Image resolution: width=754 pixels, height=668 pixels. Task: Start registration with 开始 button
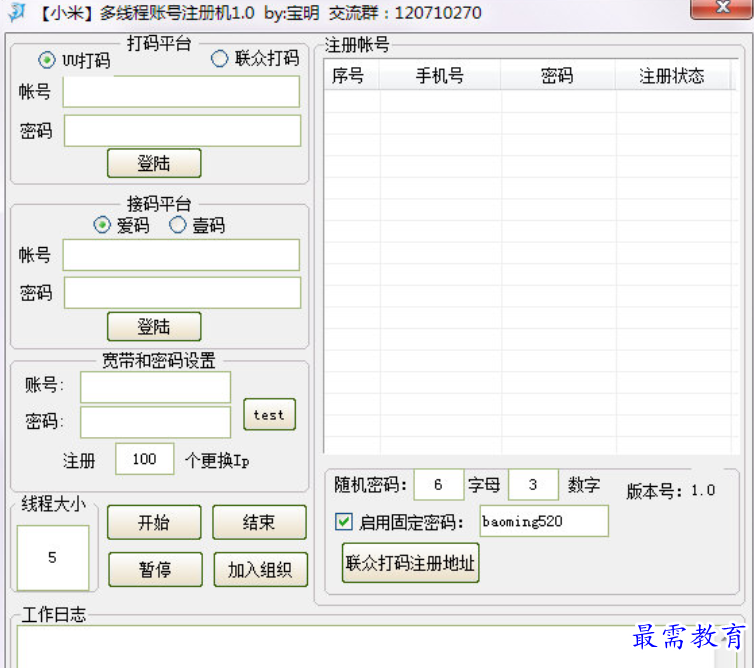pyautogui.click(x=154, y=522)
